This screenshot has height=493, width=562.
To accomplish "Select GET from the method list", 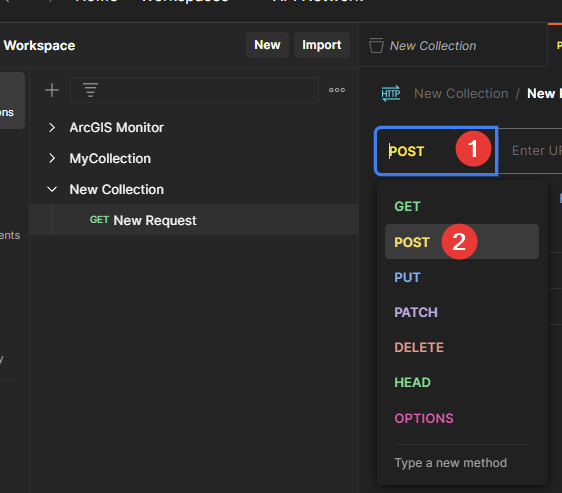I will pos(462,207).
